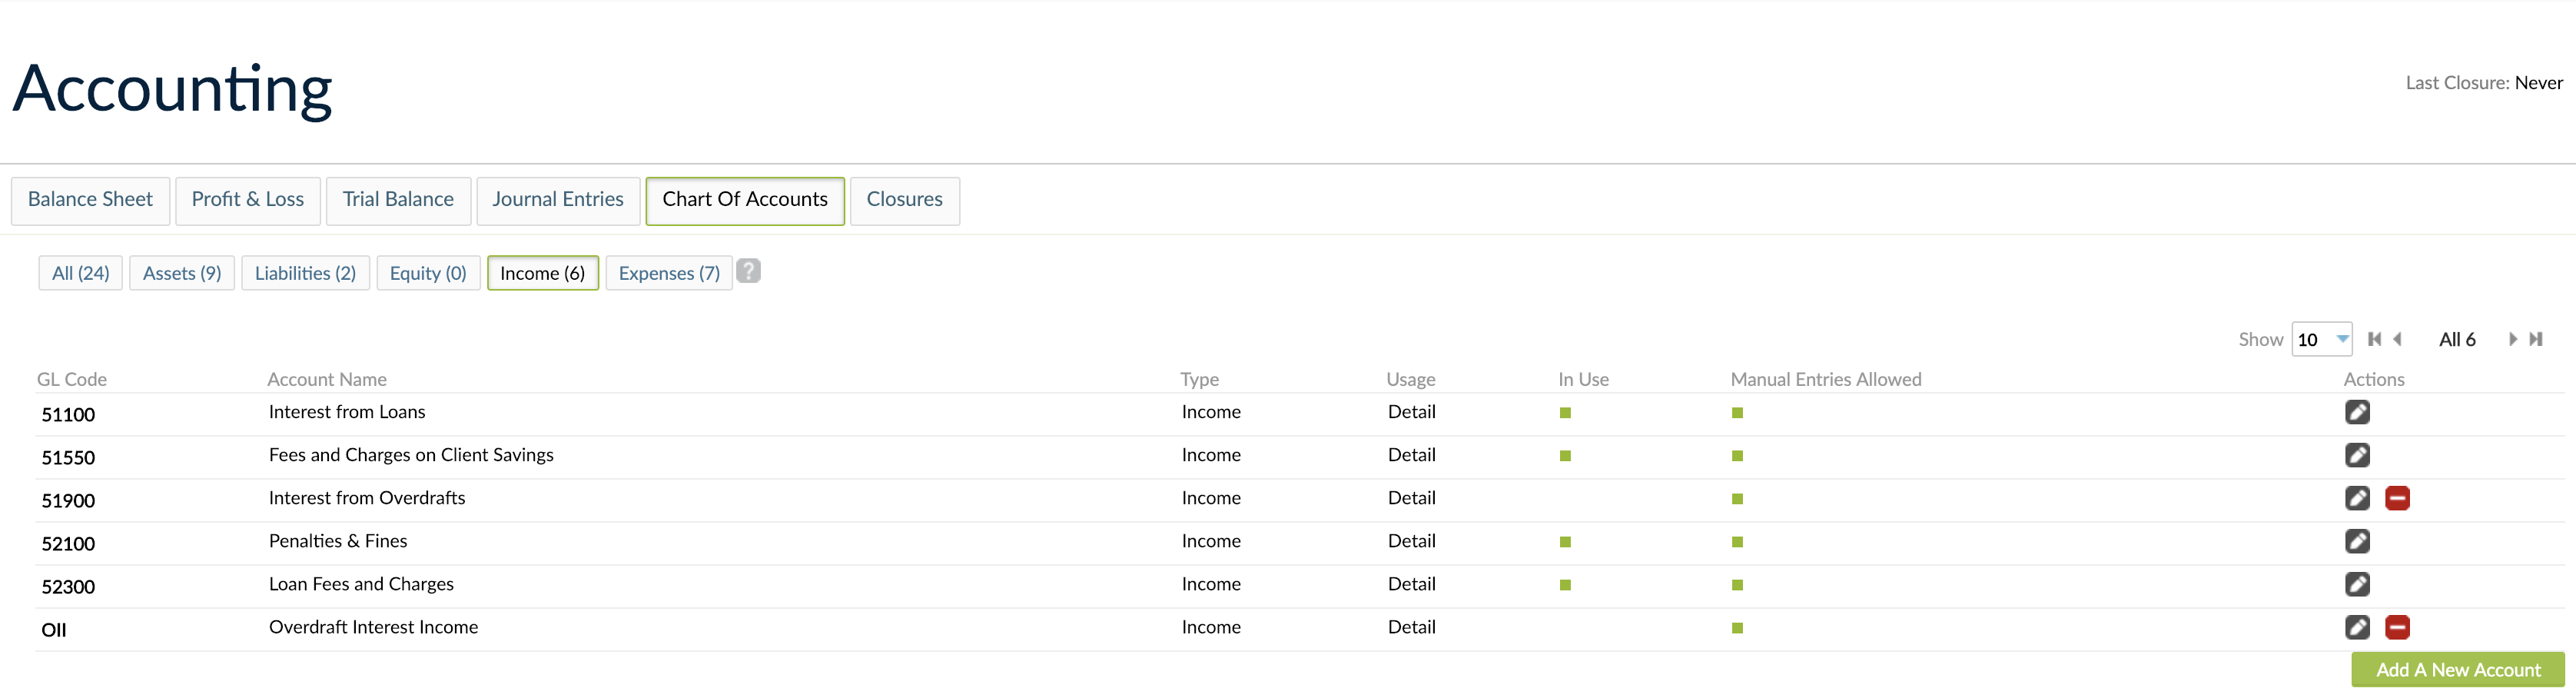Jump to the last page of accounts
This screenshot has height=698, width=2576.
[x=2537, y=339]
